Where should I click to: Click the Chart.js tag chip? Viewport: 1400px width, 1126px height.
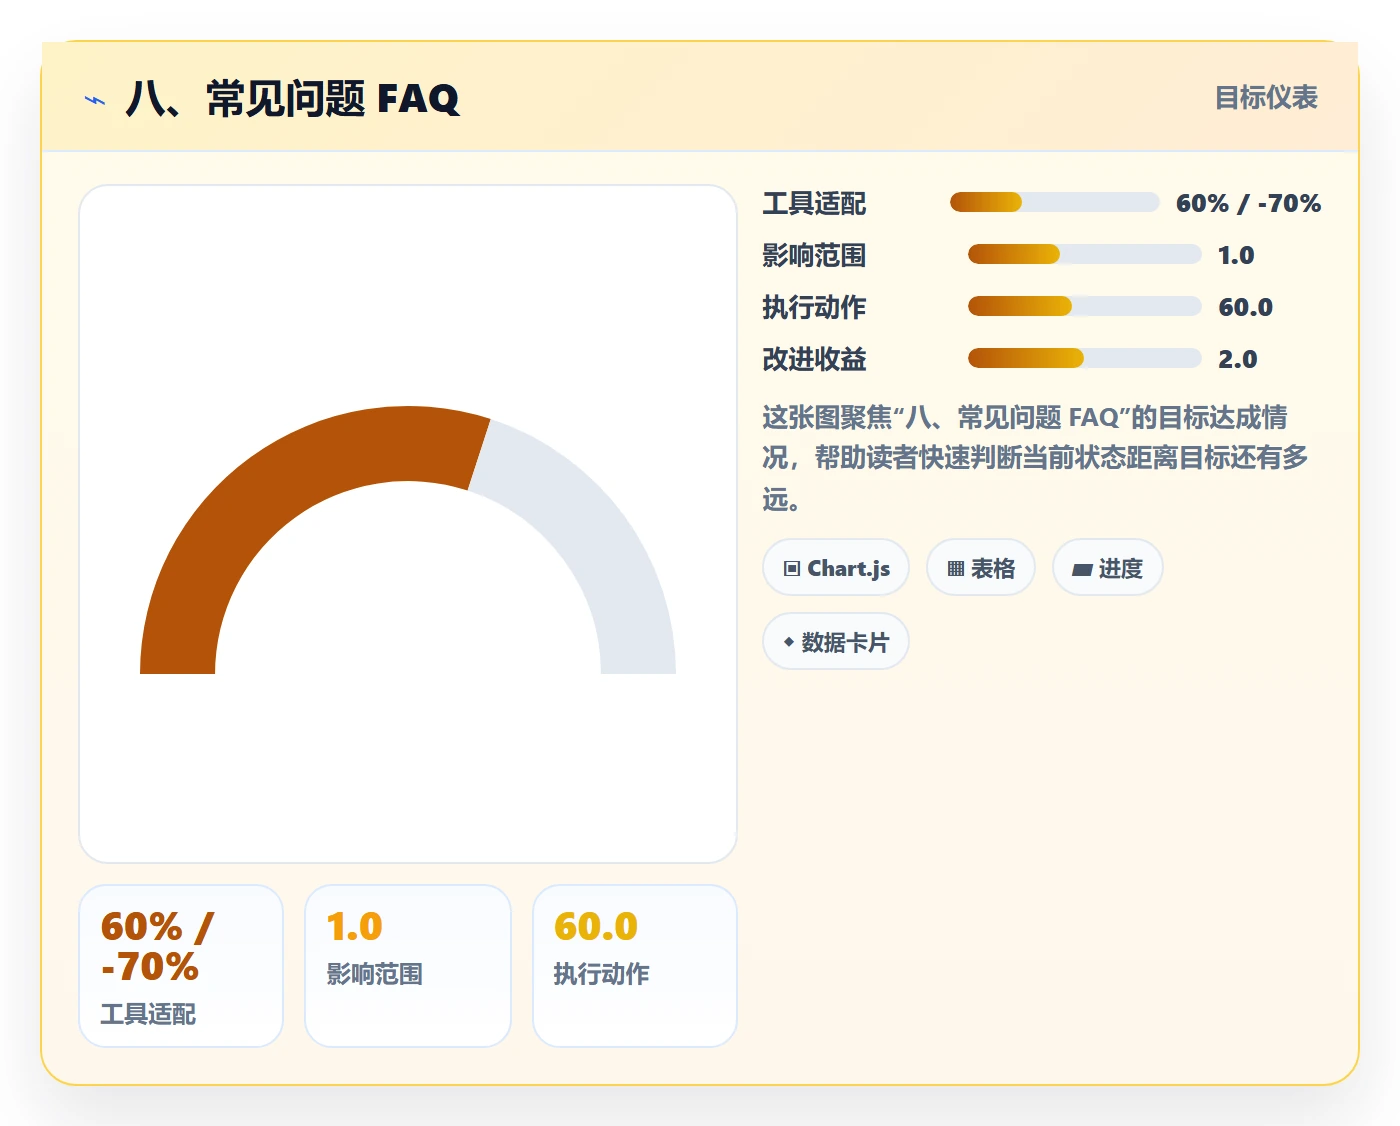coord(836,568)
